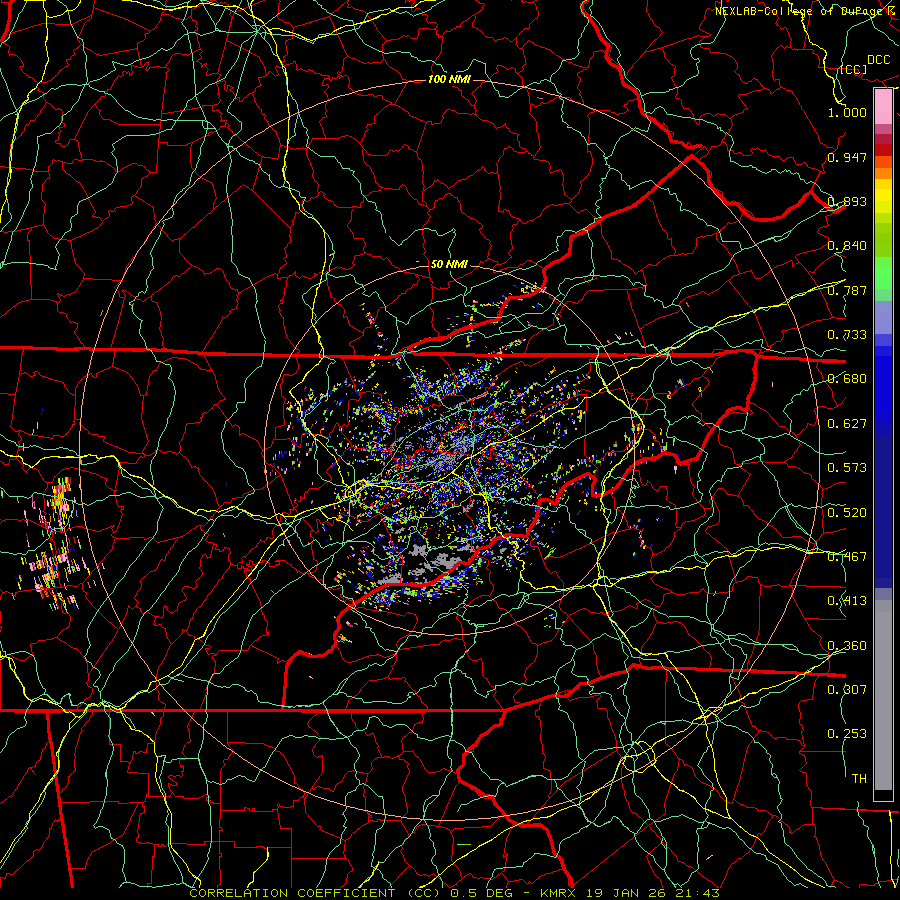Select the 0.733 scale value
The width and height of the screenshot is (900, 900).
pos(847,335)
